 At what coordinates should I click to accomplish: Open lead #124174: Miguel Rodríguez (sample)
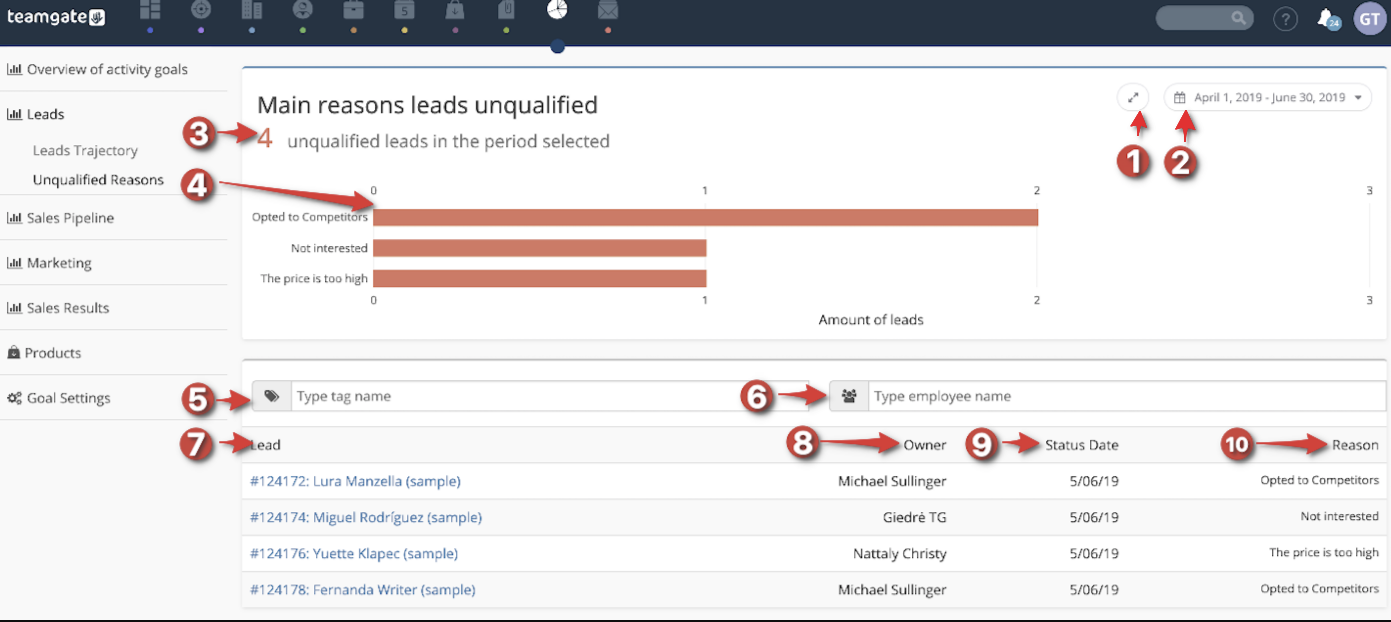(x=366, y=517)
